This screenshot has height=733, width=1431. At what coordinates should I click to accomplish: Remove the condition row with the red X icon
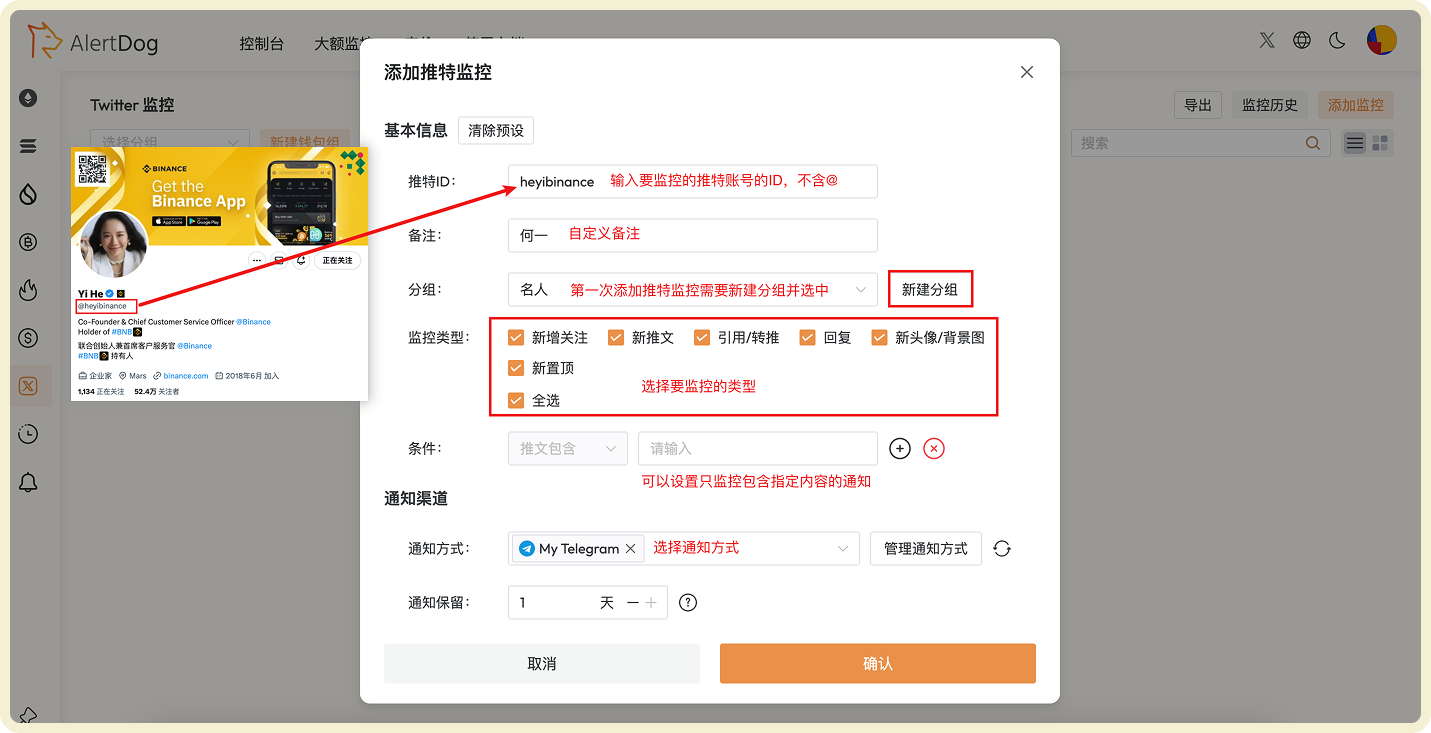(x=933, y=448)
